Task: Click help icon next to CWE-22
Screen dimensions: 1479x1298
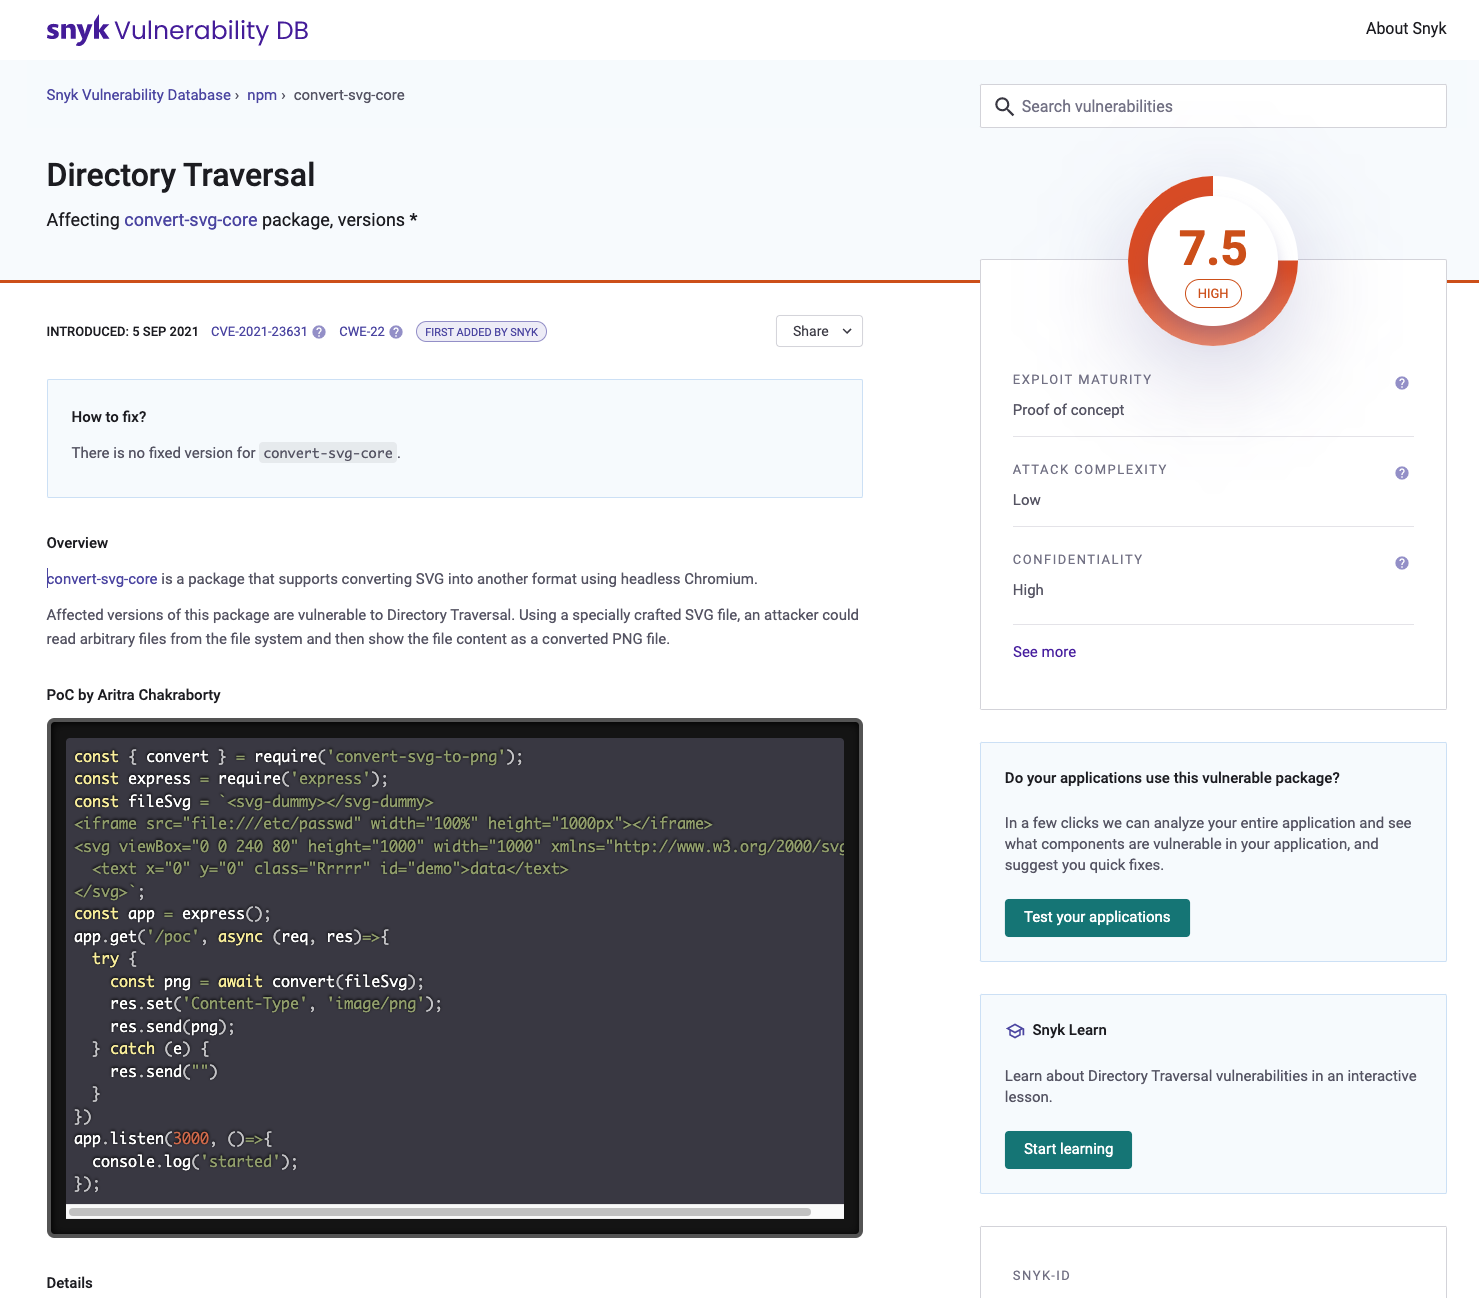Action: (396, 332)
